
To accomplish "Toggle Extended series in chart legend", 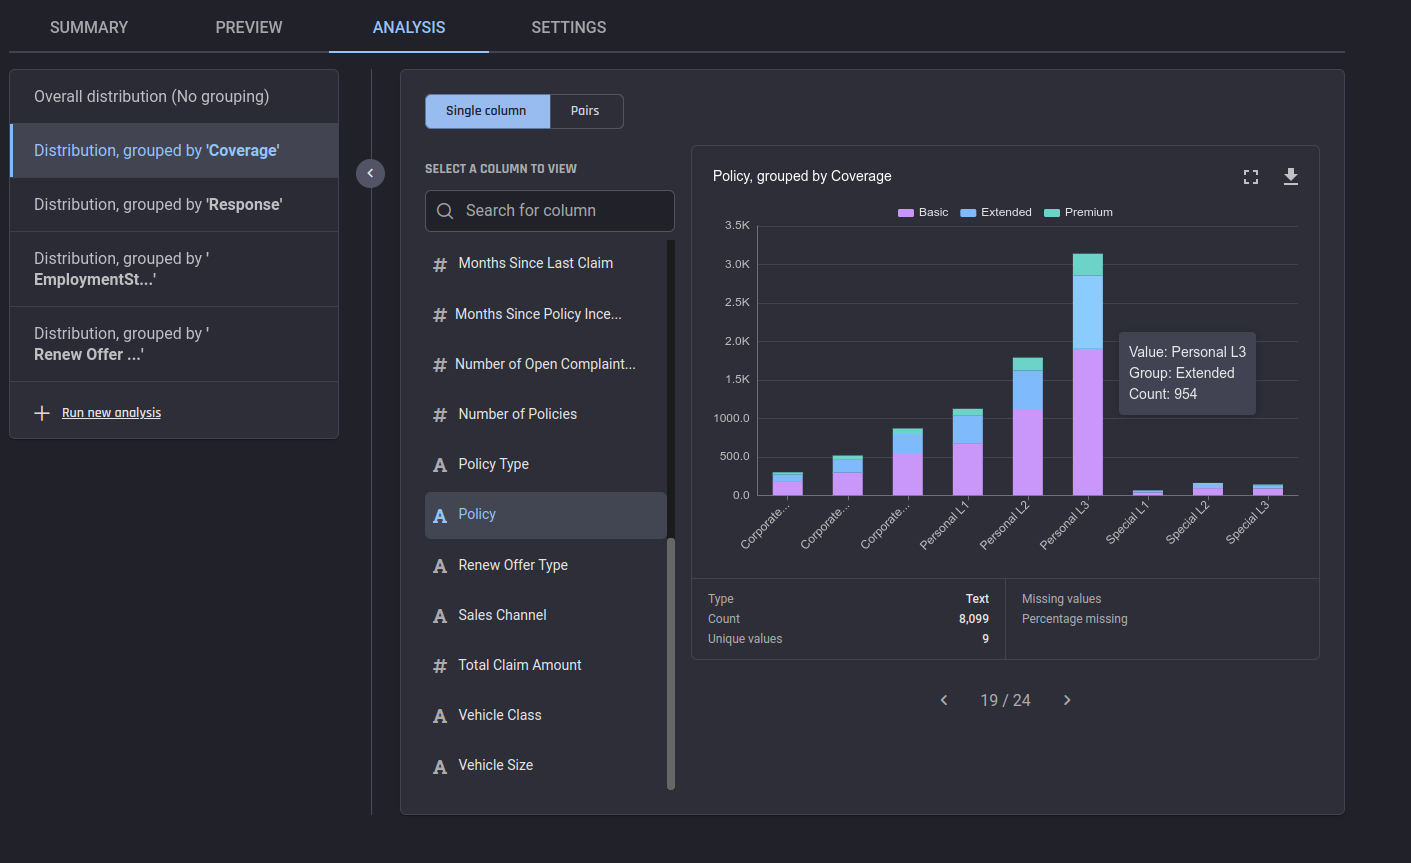I will tap(996, 212).
